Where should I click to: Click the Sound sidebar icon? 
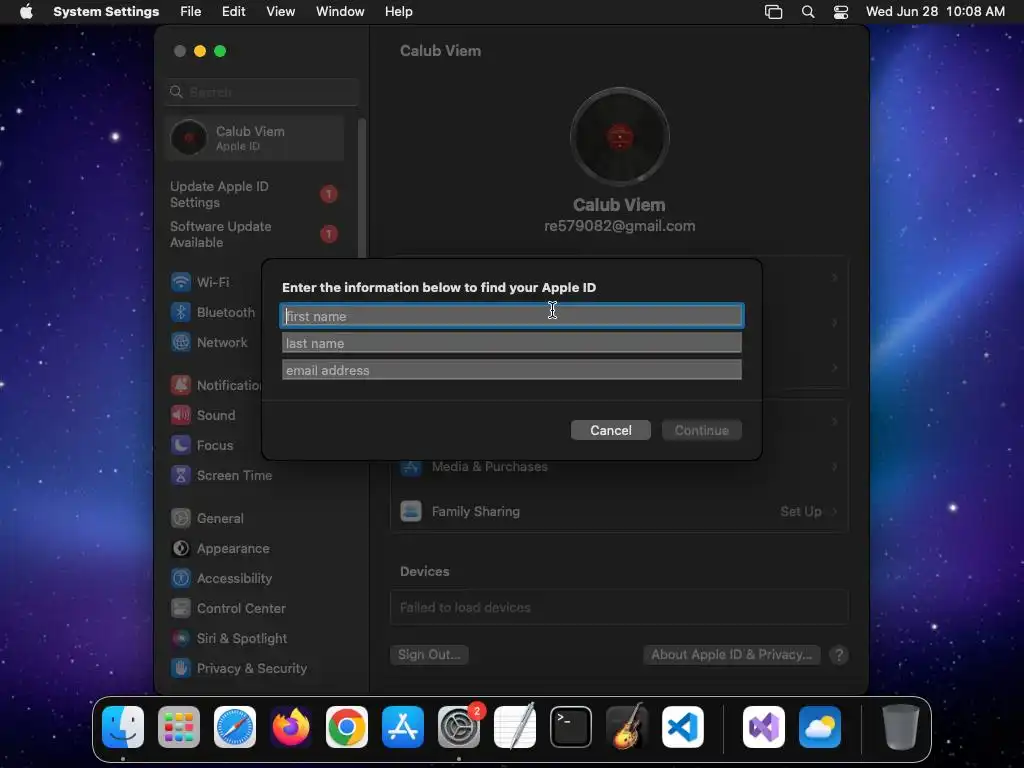(181, 415)
